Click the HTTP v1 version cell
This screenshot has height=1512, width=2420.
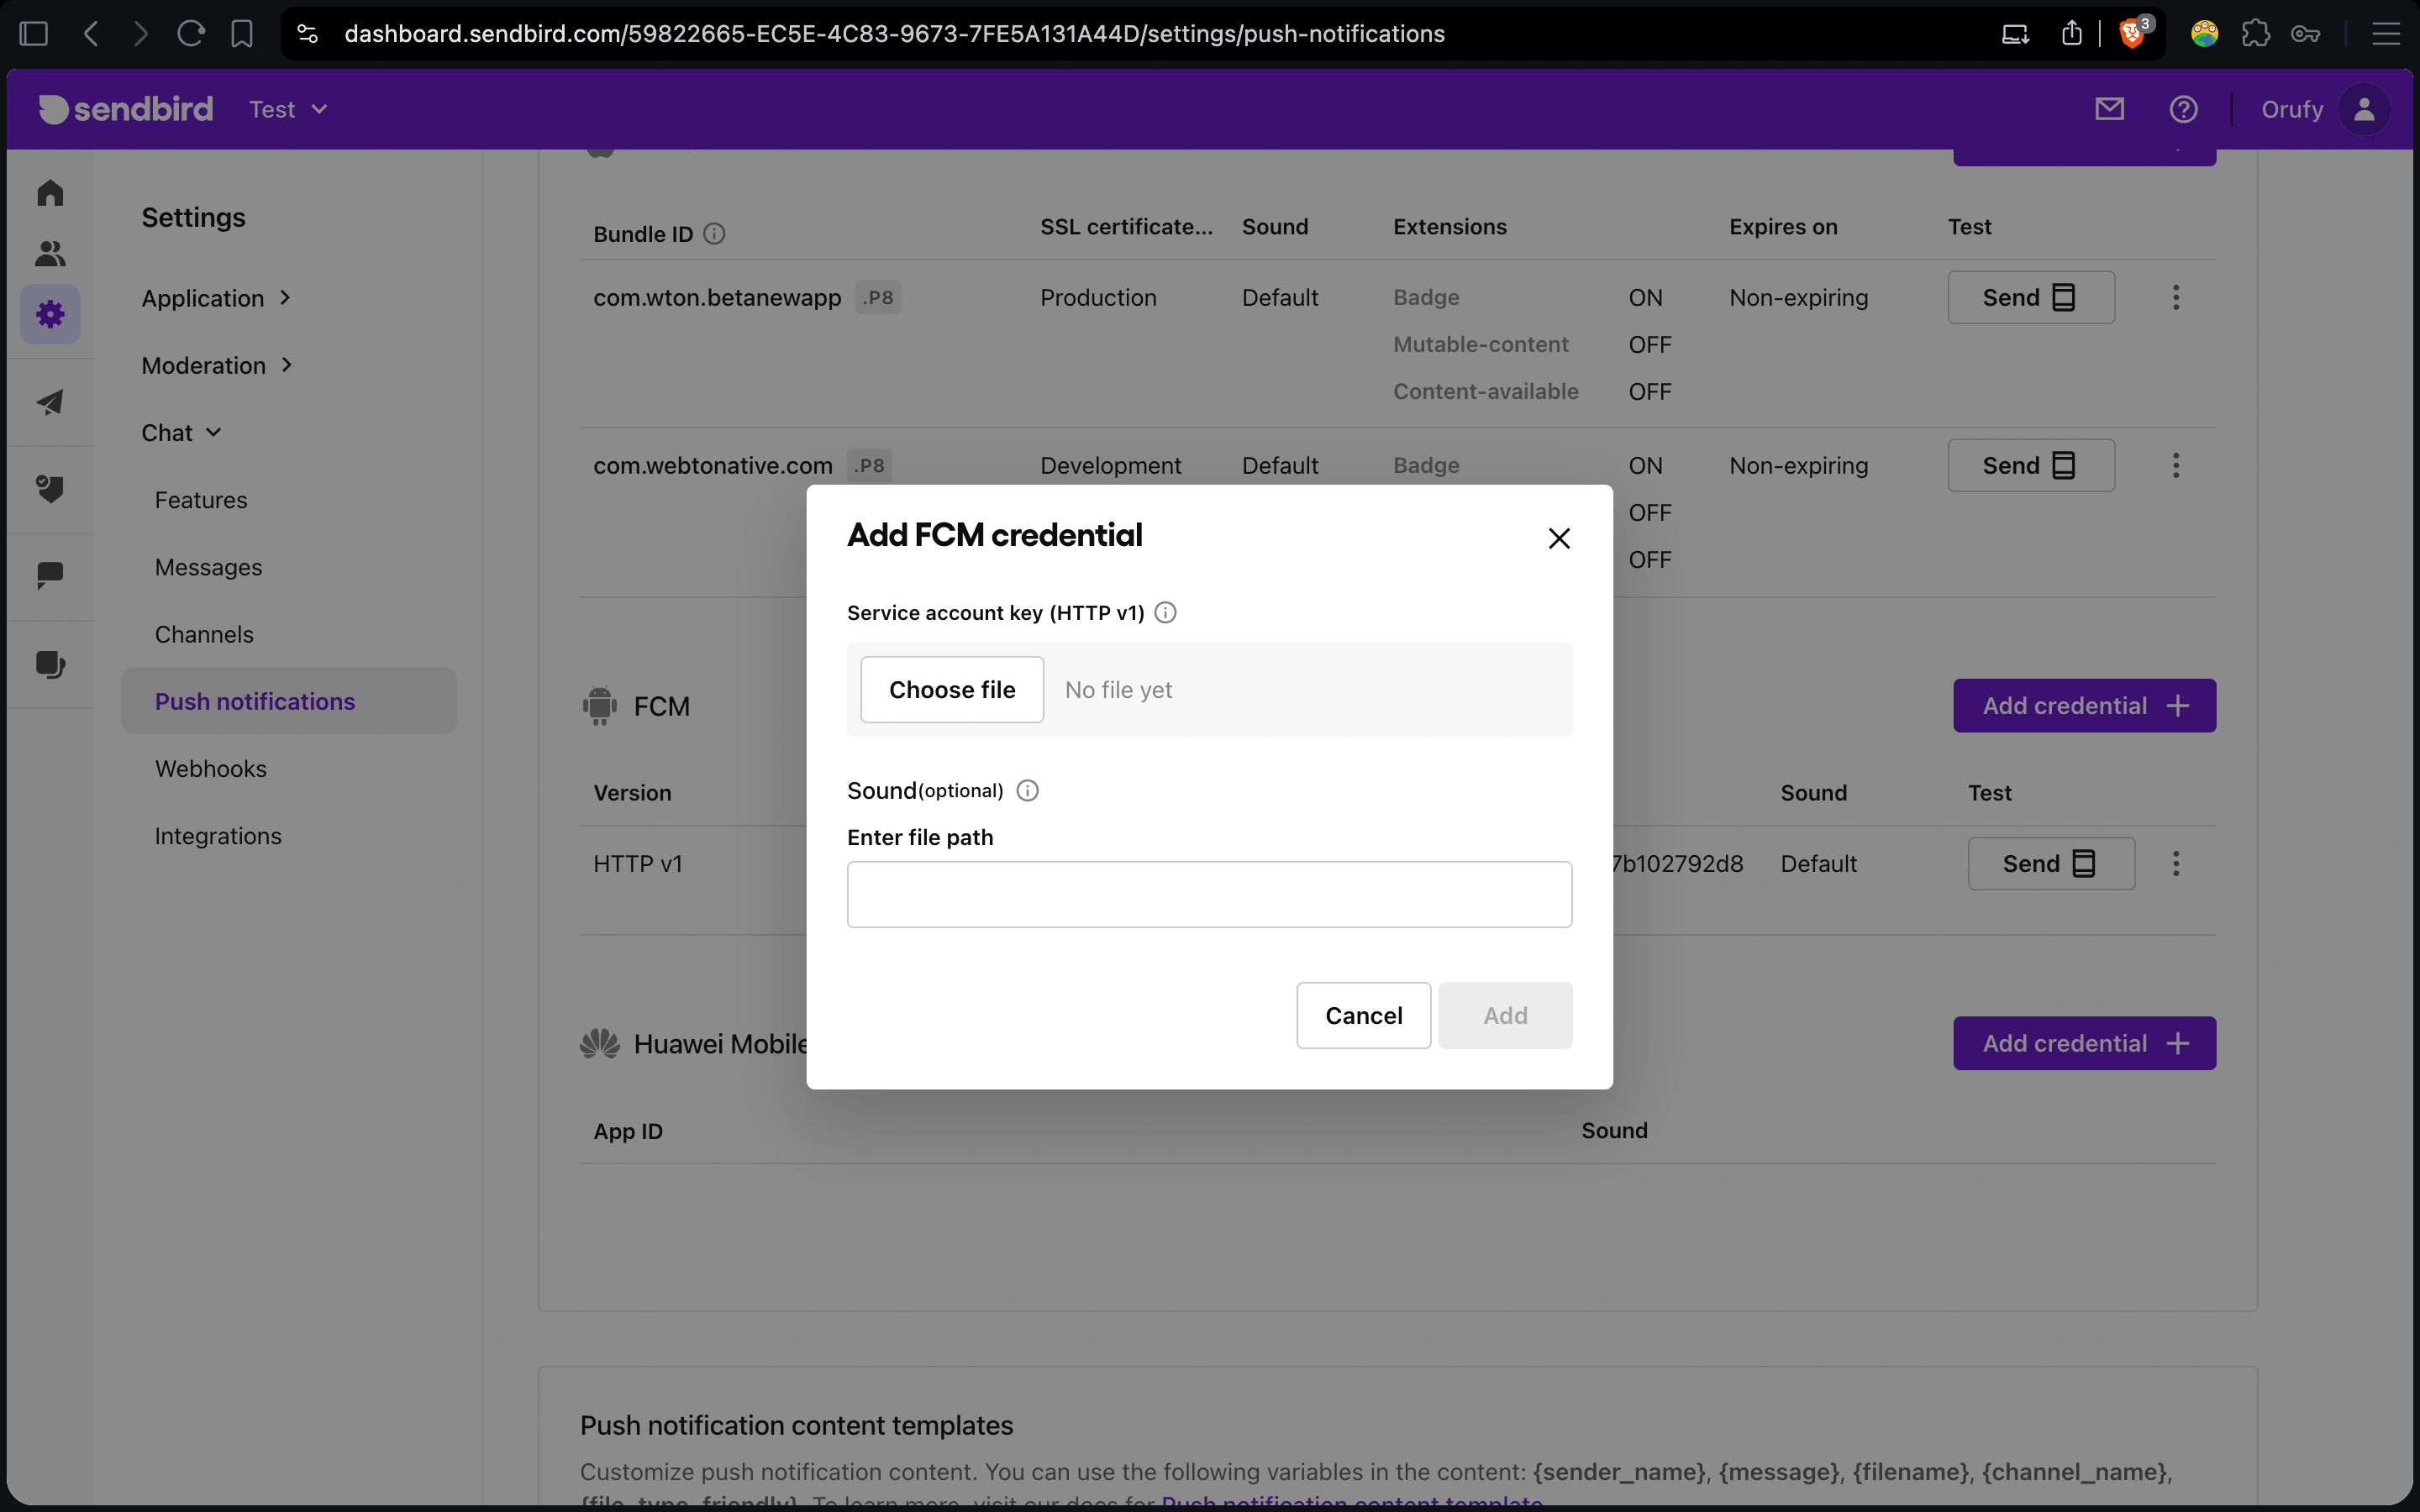coord(638,863)
